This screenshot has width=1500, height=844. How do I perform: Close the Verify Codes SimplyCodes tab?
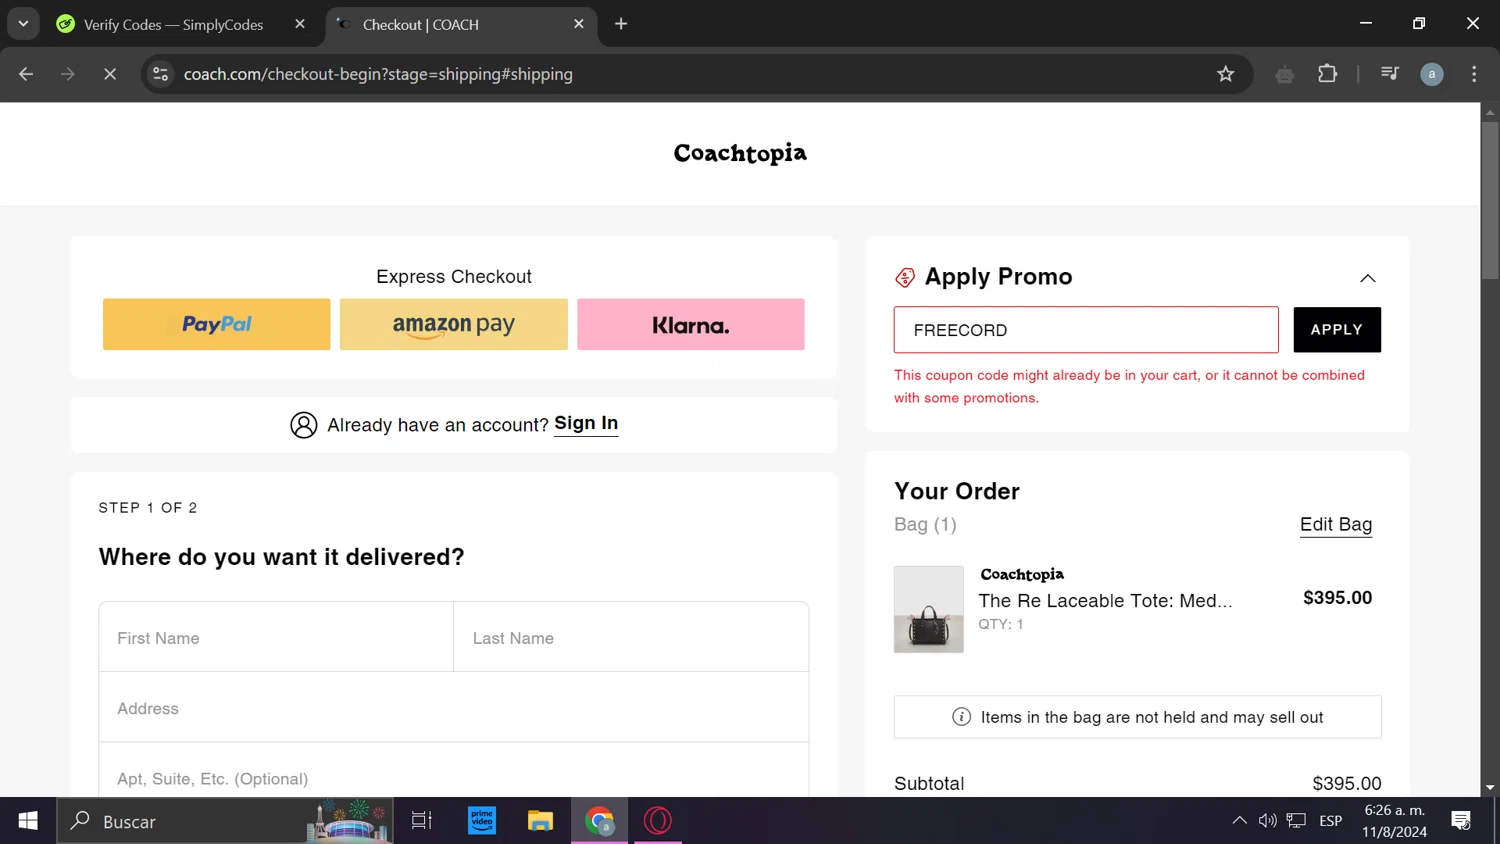click(x=300, y=24)
